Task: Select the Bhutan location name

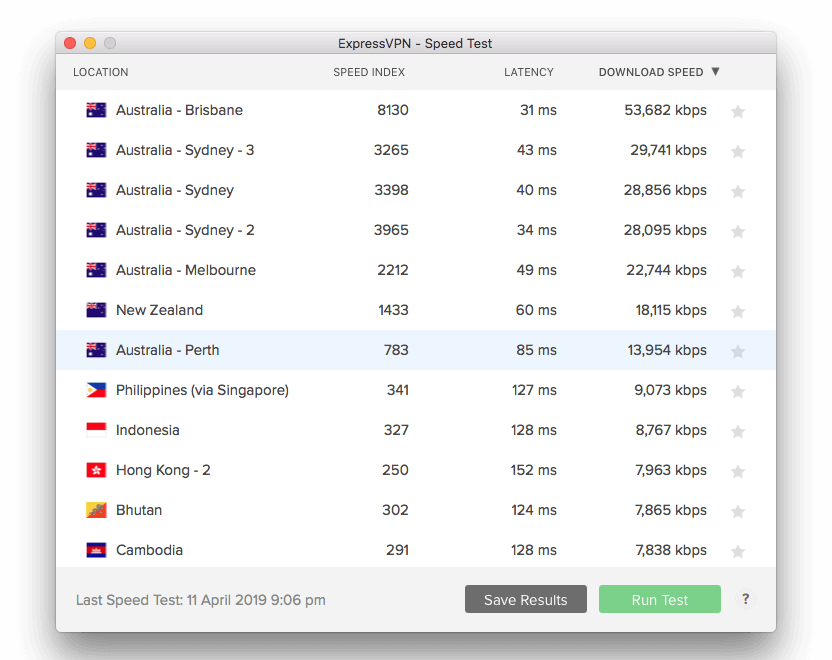Action: click(139, 510)
